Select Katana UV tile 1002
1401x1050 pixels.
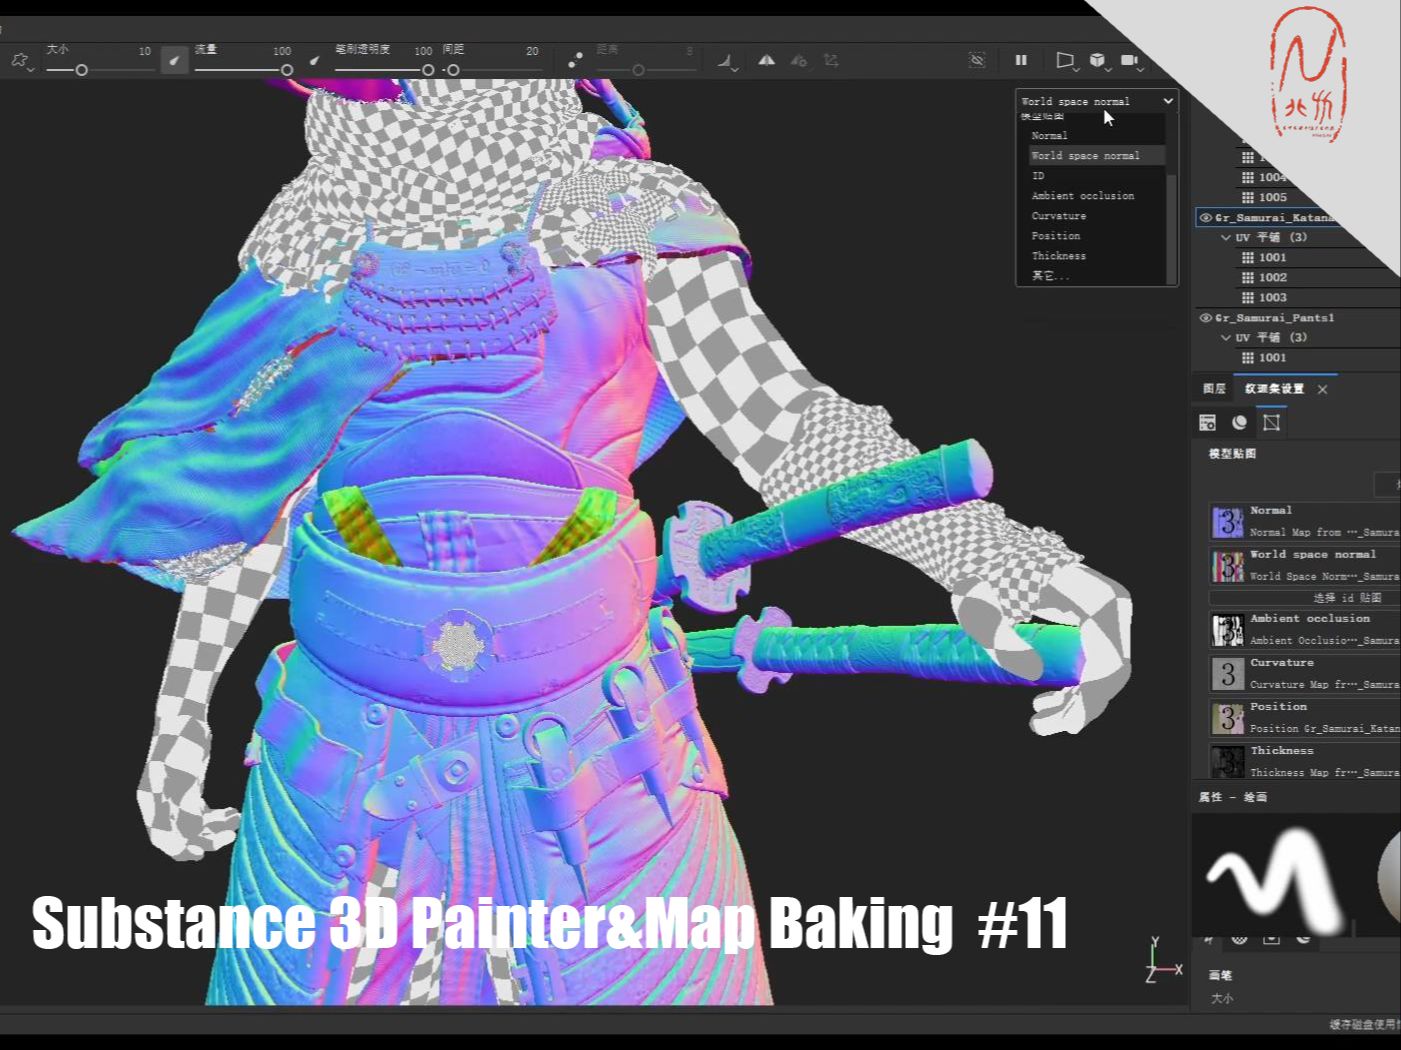click(x=1265, y=277)
